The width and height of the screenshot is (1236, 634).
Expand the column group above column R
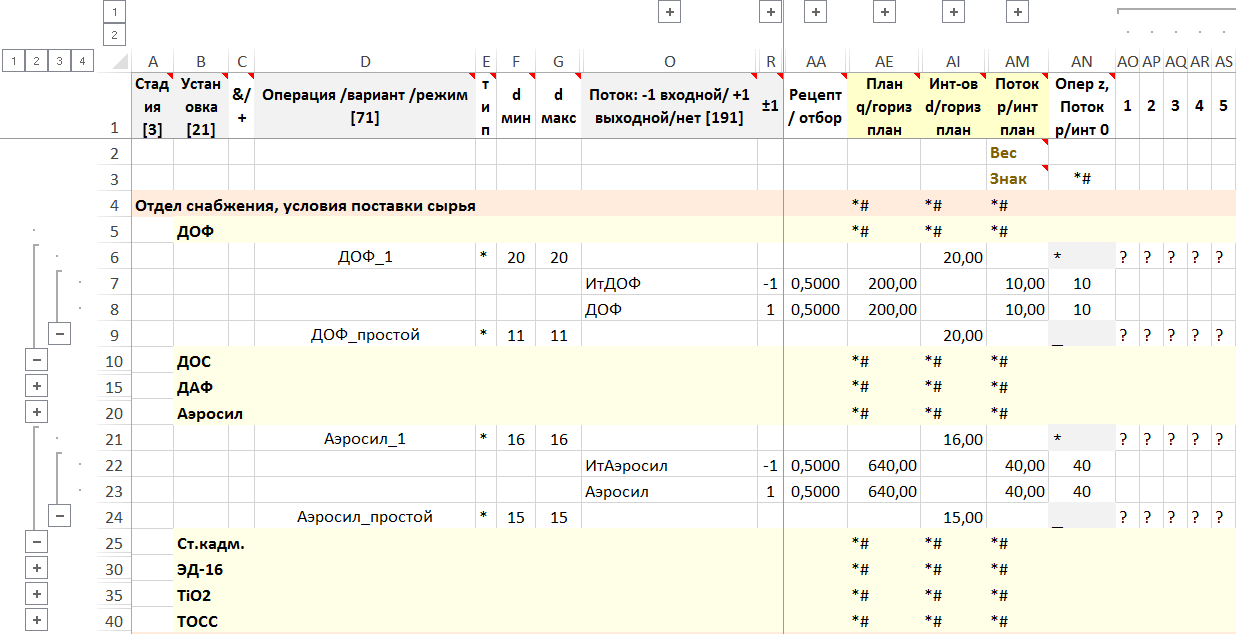click(769, 12)
